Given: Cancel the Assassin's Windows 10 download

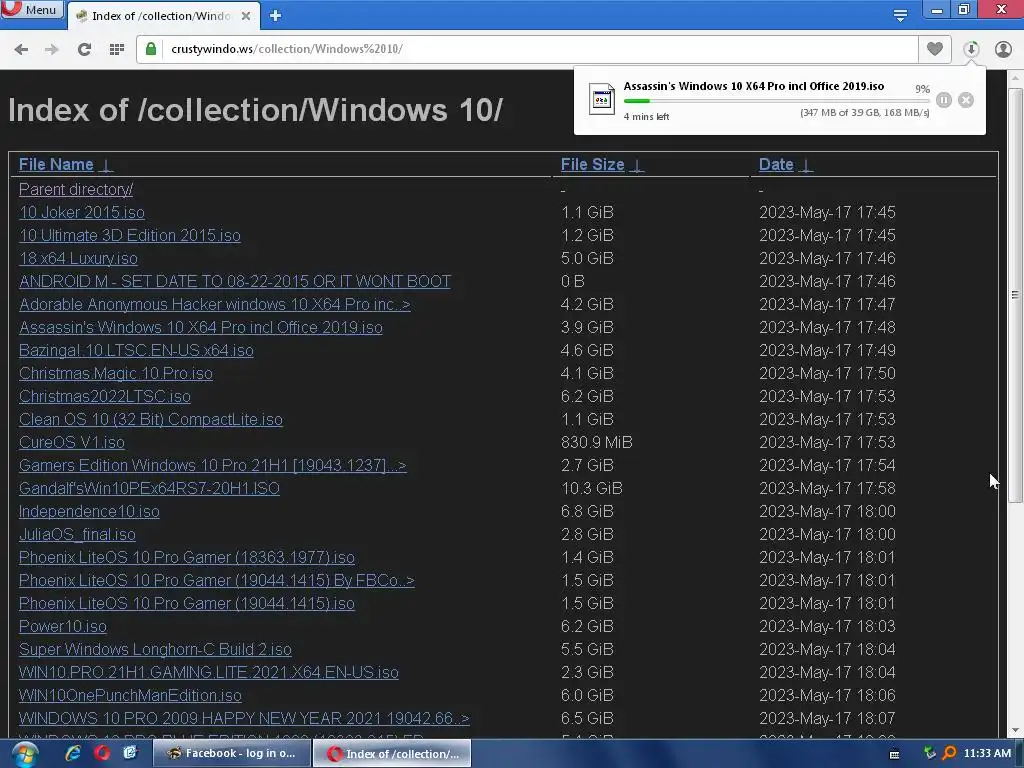Looking at the screenshot, I should tap(966, 100).
